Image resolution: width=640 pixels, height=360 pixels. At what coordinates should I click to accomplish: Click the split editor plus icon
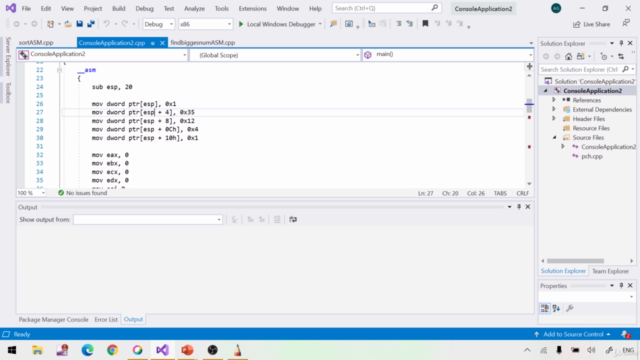pos(529,66)
